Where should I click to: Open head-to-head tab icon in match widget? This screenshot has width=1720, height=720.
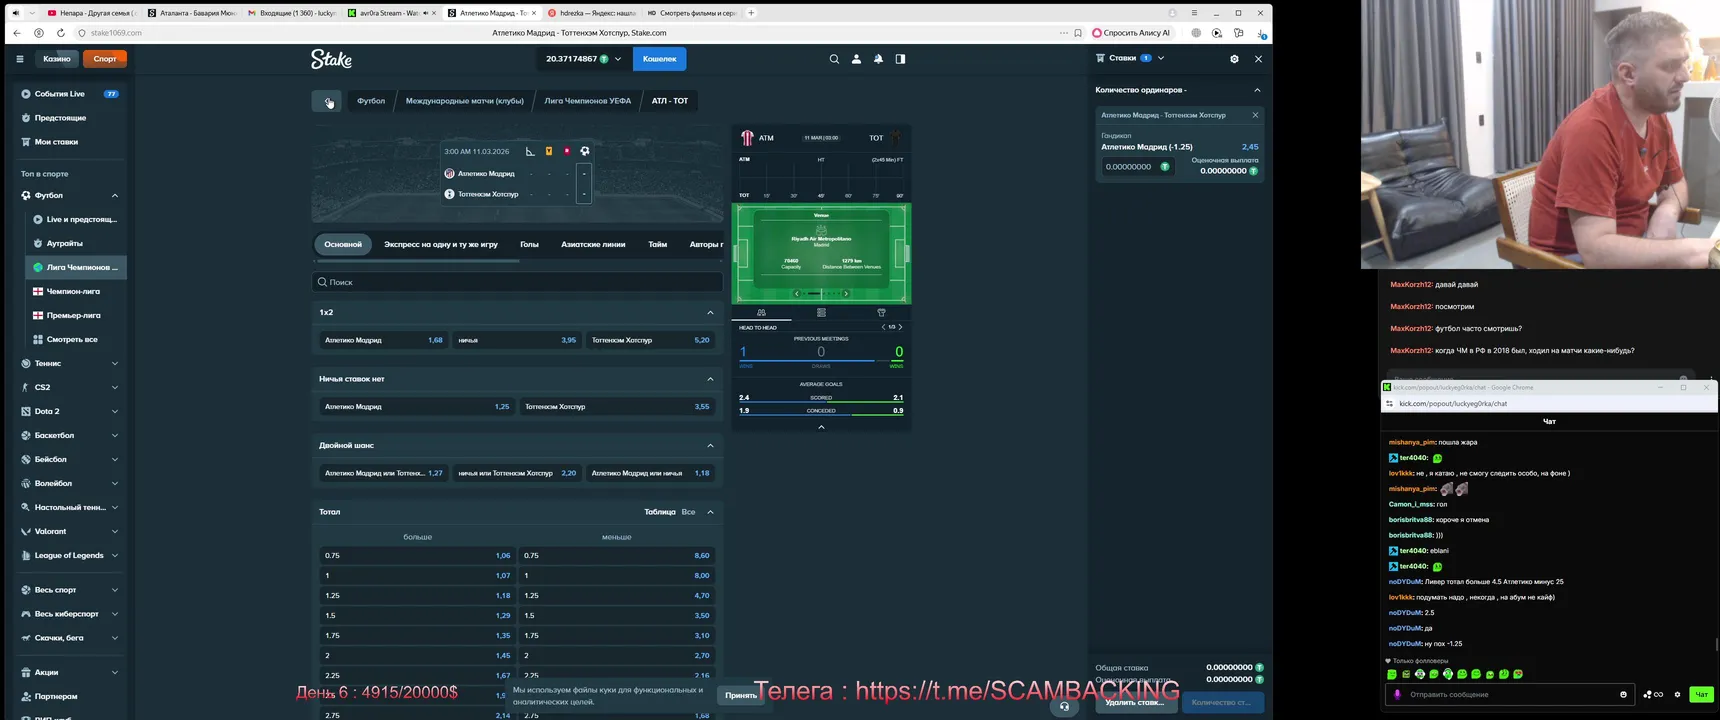pyautogui.click(x=761, y=313)
